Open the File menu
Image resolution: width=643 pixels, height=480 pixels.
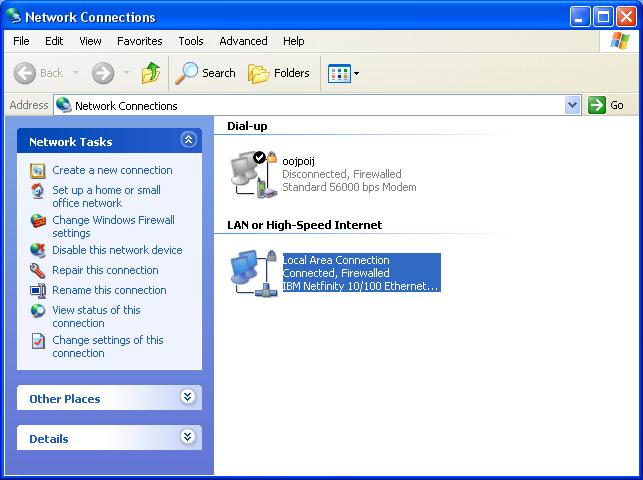pyautogui.click(x=21, y=41)
